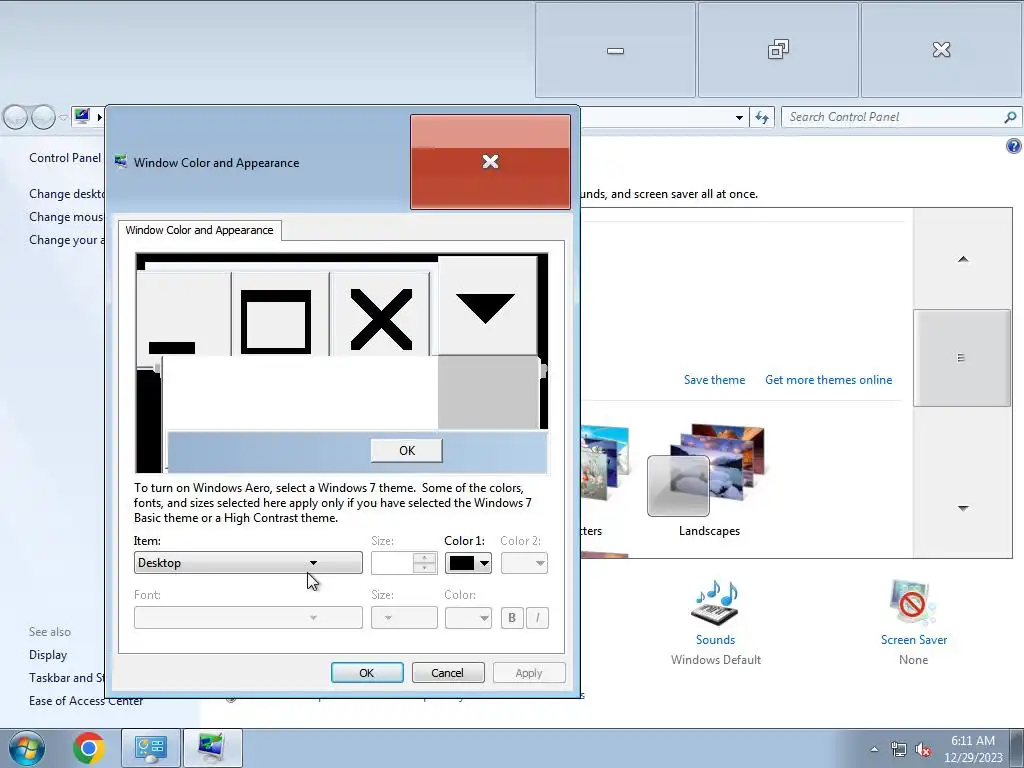Click the Sounds label link
Image resolution: width=1024 pixels, height=768 pixels.
715,640
